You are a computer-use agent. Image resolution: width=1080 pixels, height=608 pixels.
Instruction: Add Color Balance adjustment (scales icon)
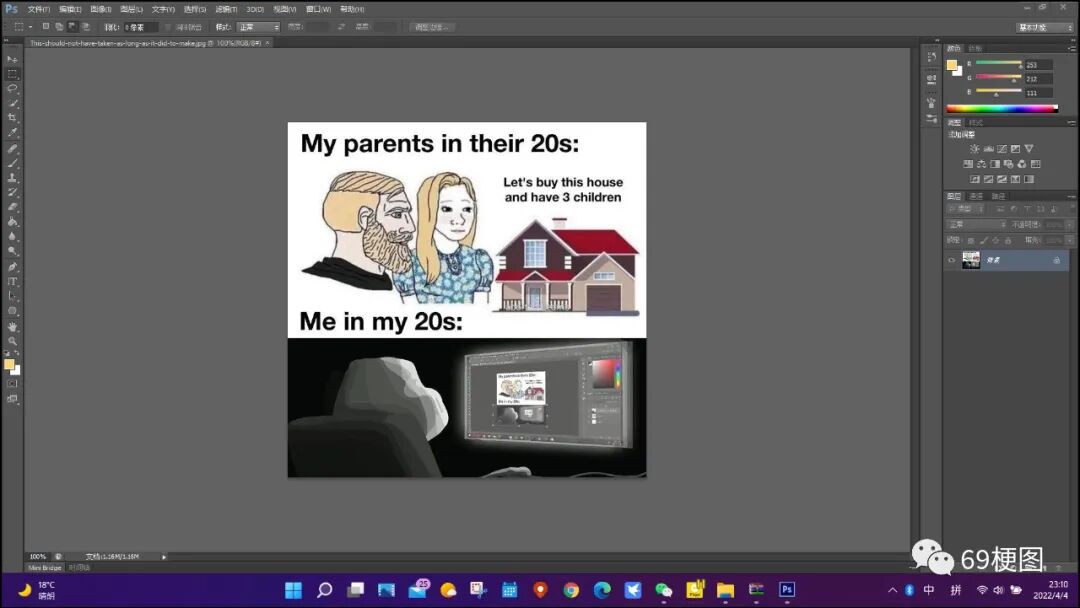[982, 164]
